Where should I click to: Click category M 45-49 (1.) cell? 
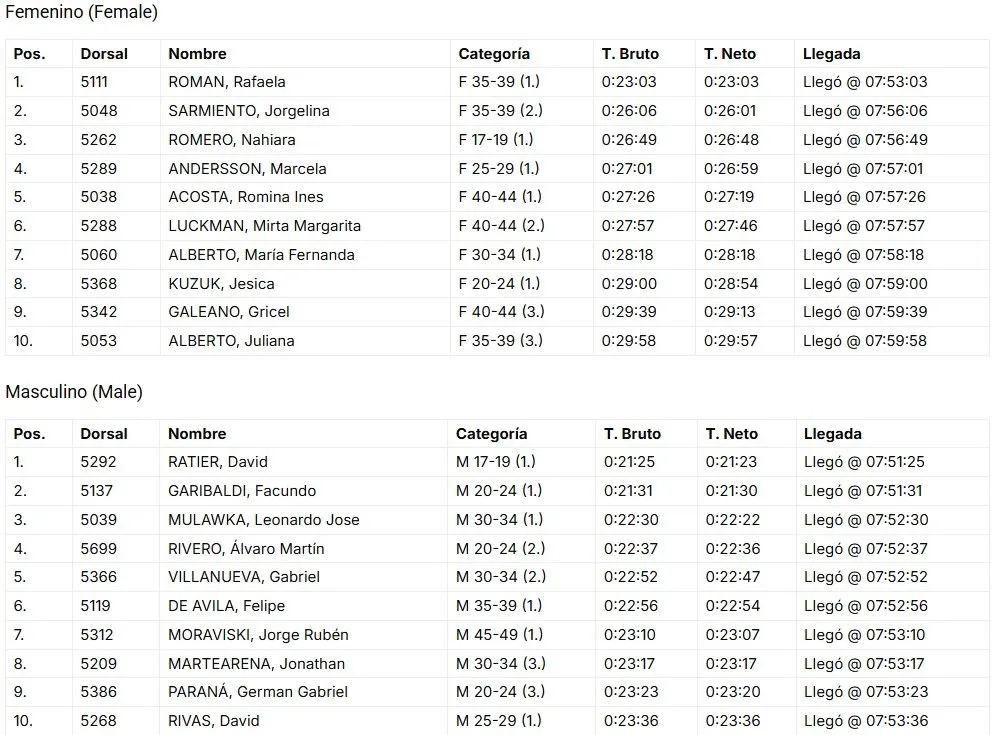(499, 635)
